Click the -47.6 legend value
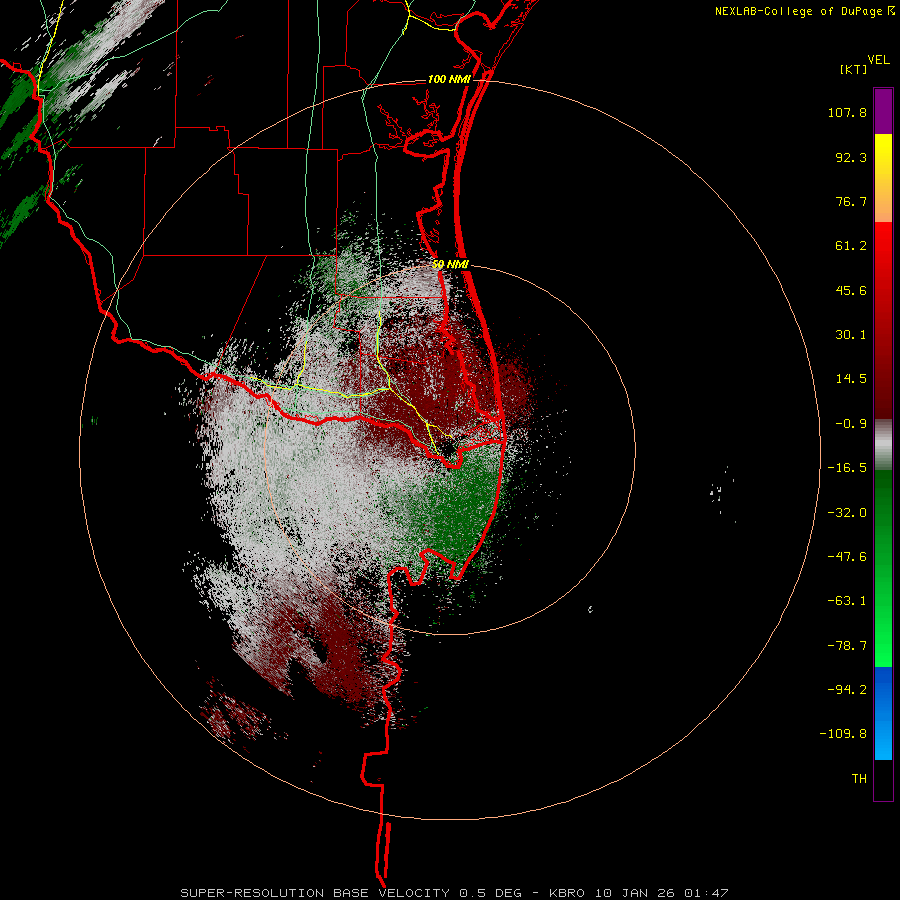Image resolution: width=900 pixels, height=900 pixels. [847, 557]
